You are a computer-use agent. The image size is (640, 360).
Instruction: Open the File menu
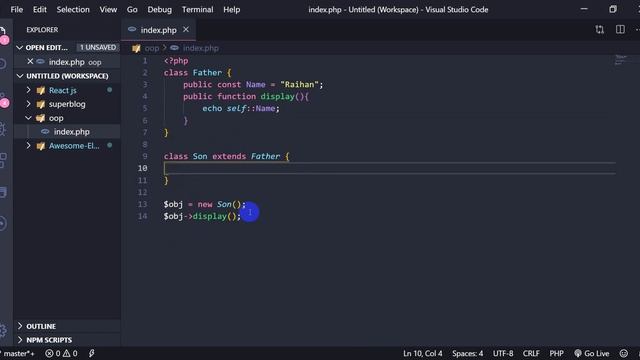pyautogui.click(x=16, y=9)
